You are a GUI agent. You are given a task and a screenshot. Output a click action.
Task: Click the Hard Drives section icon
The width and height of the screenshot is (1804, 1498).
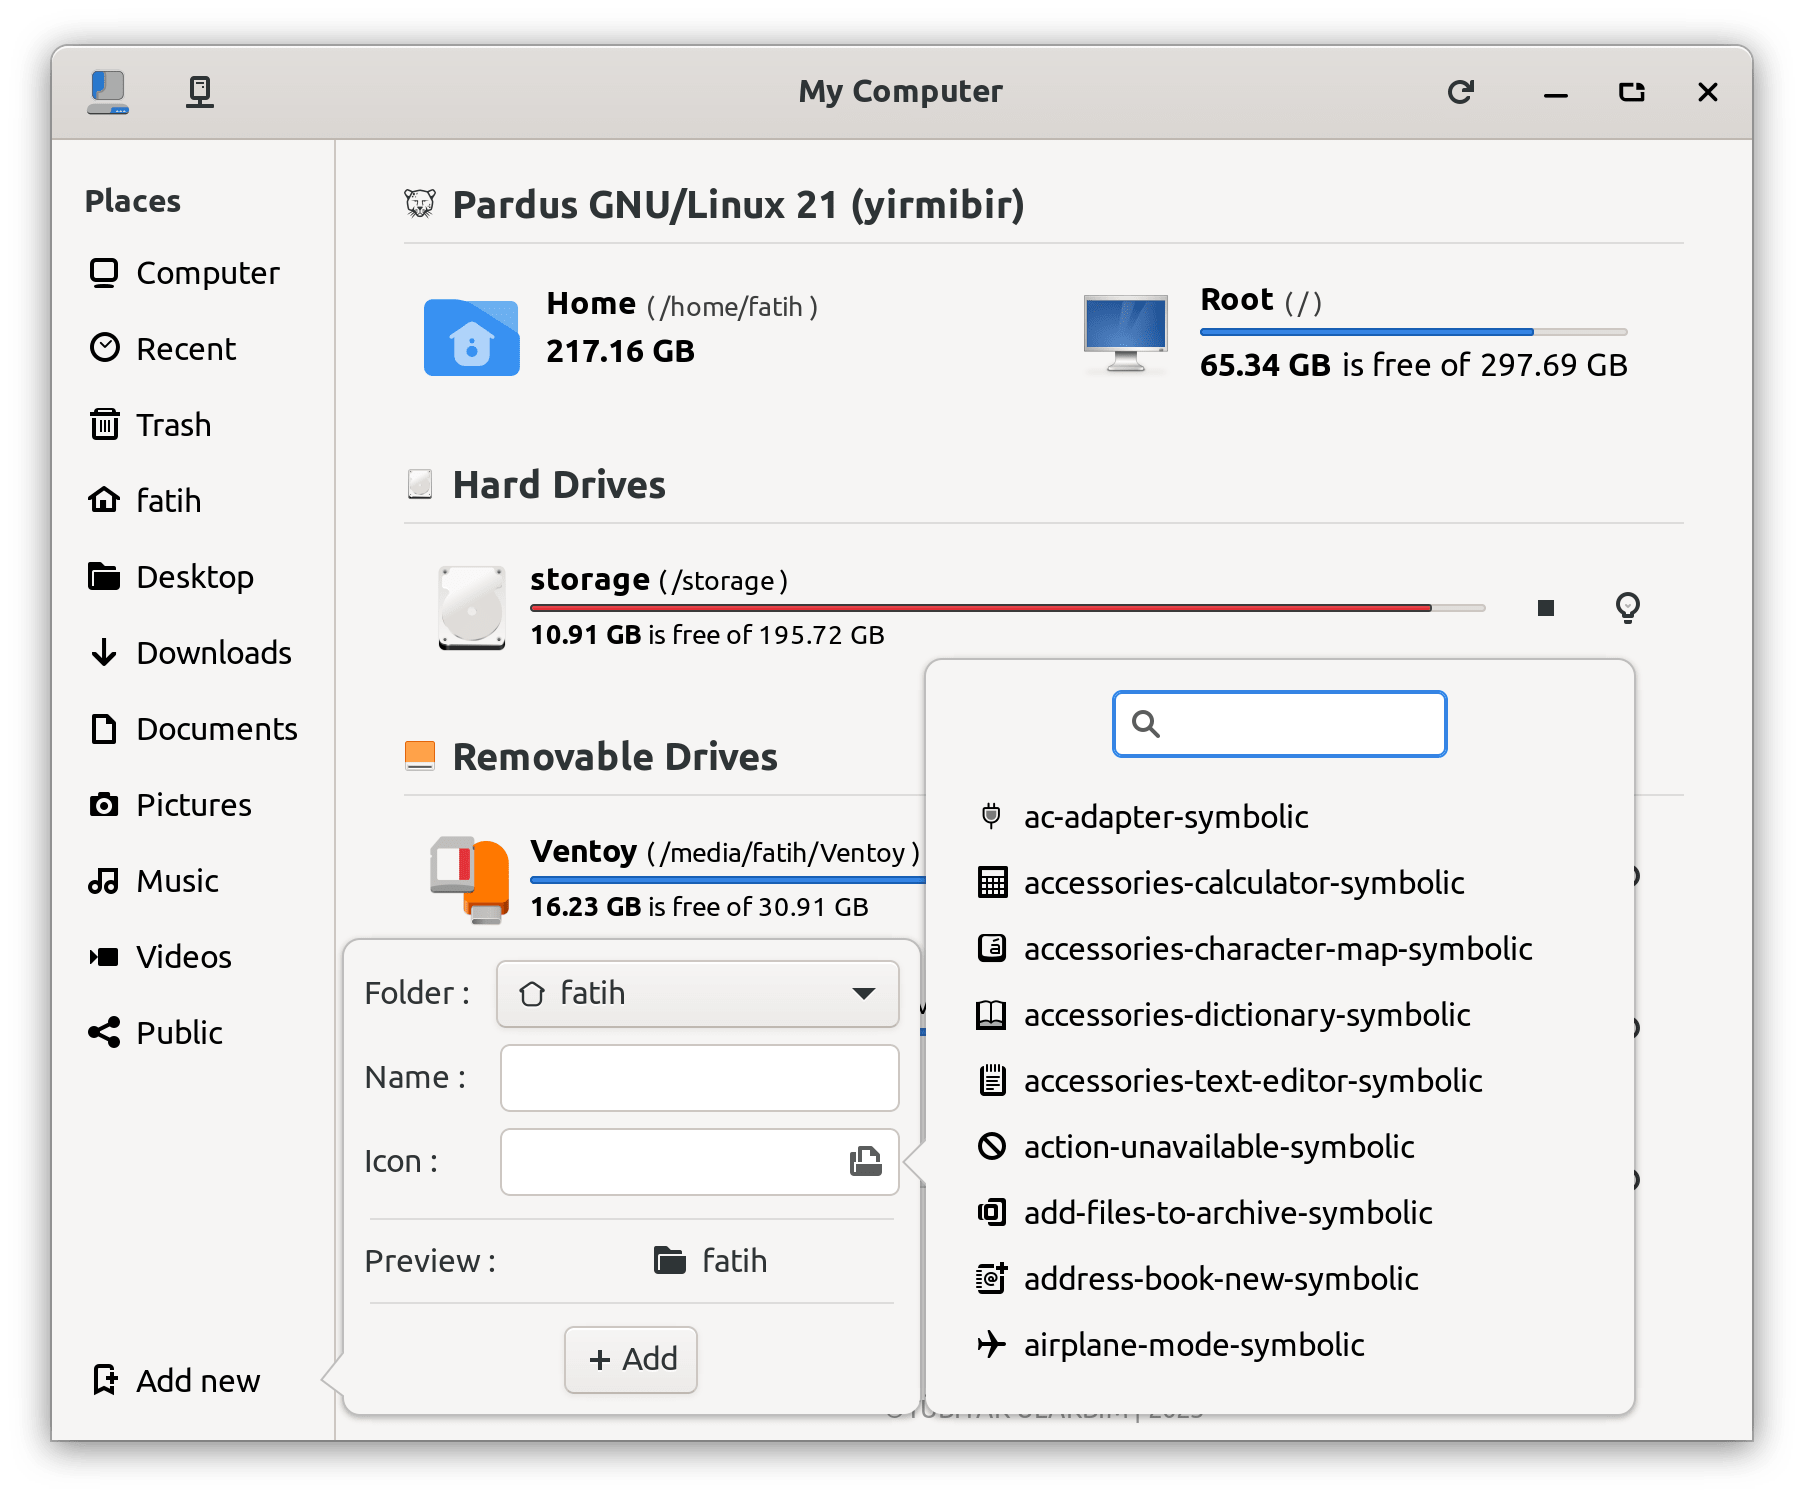pos(420,485)
